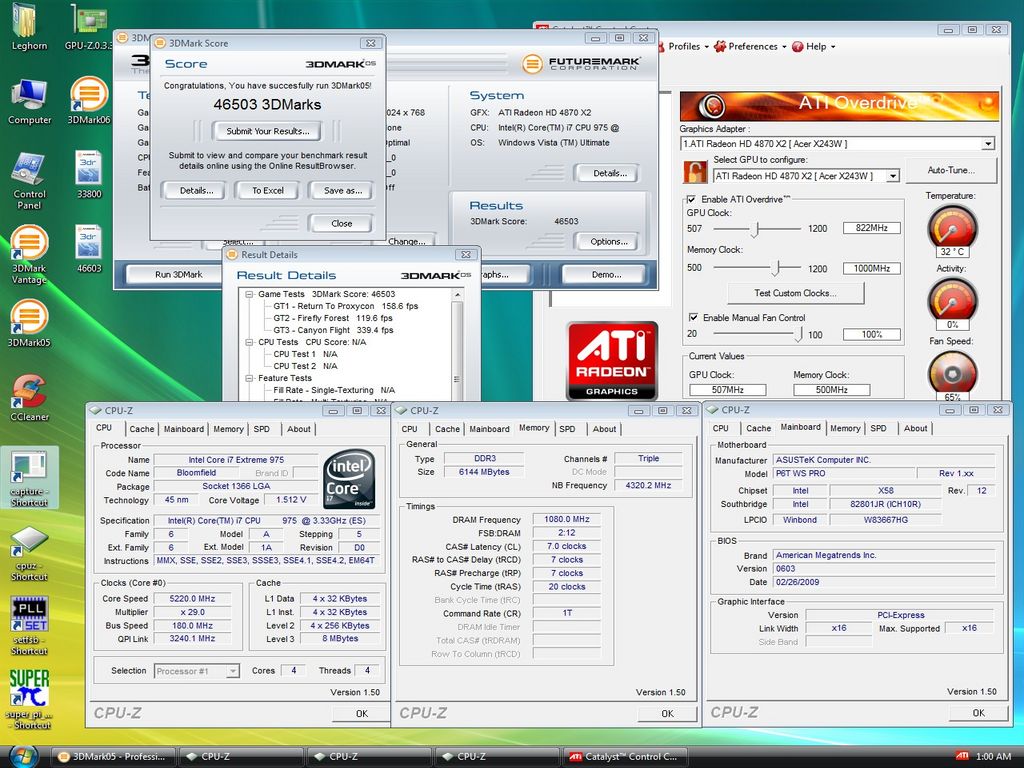The image size is (1024, 768).
Task: Select the capture shortcut desktop icon
Action: [29, 479]
